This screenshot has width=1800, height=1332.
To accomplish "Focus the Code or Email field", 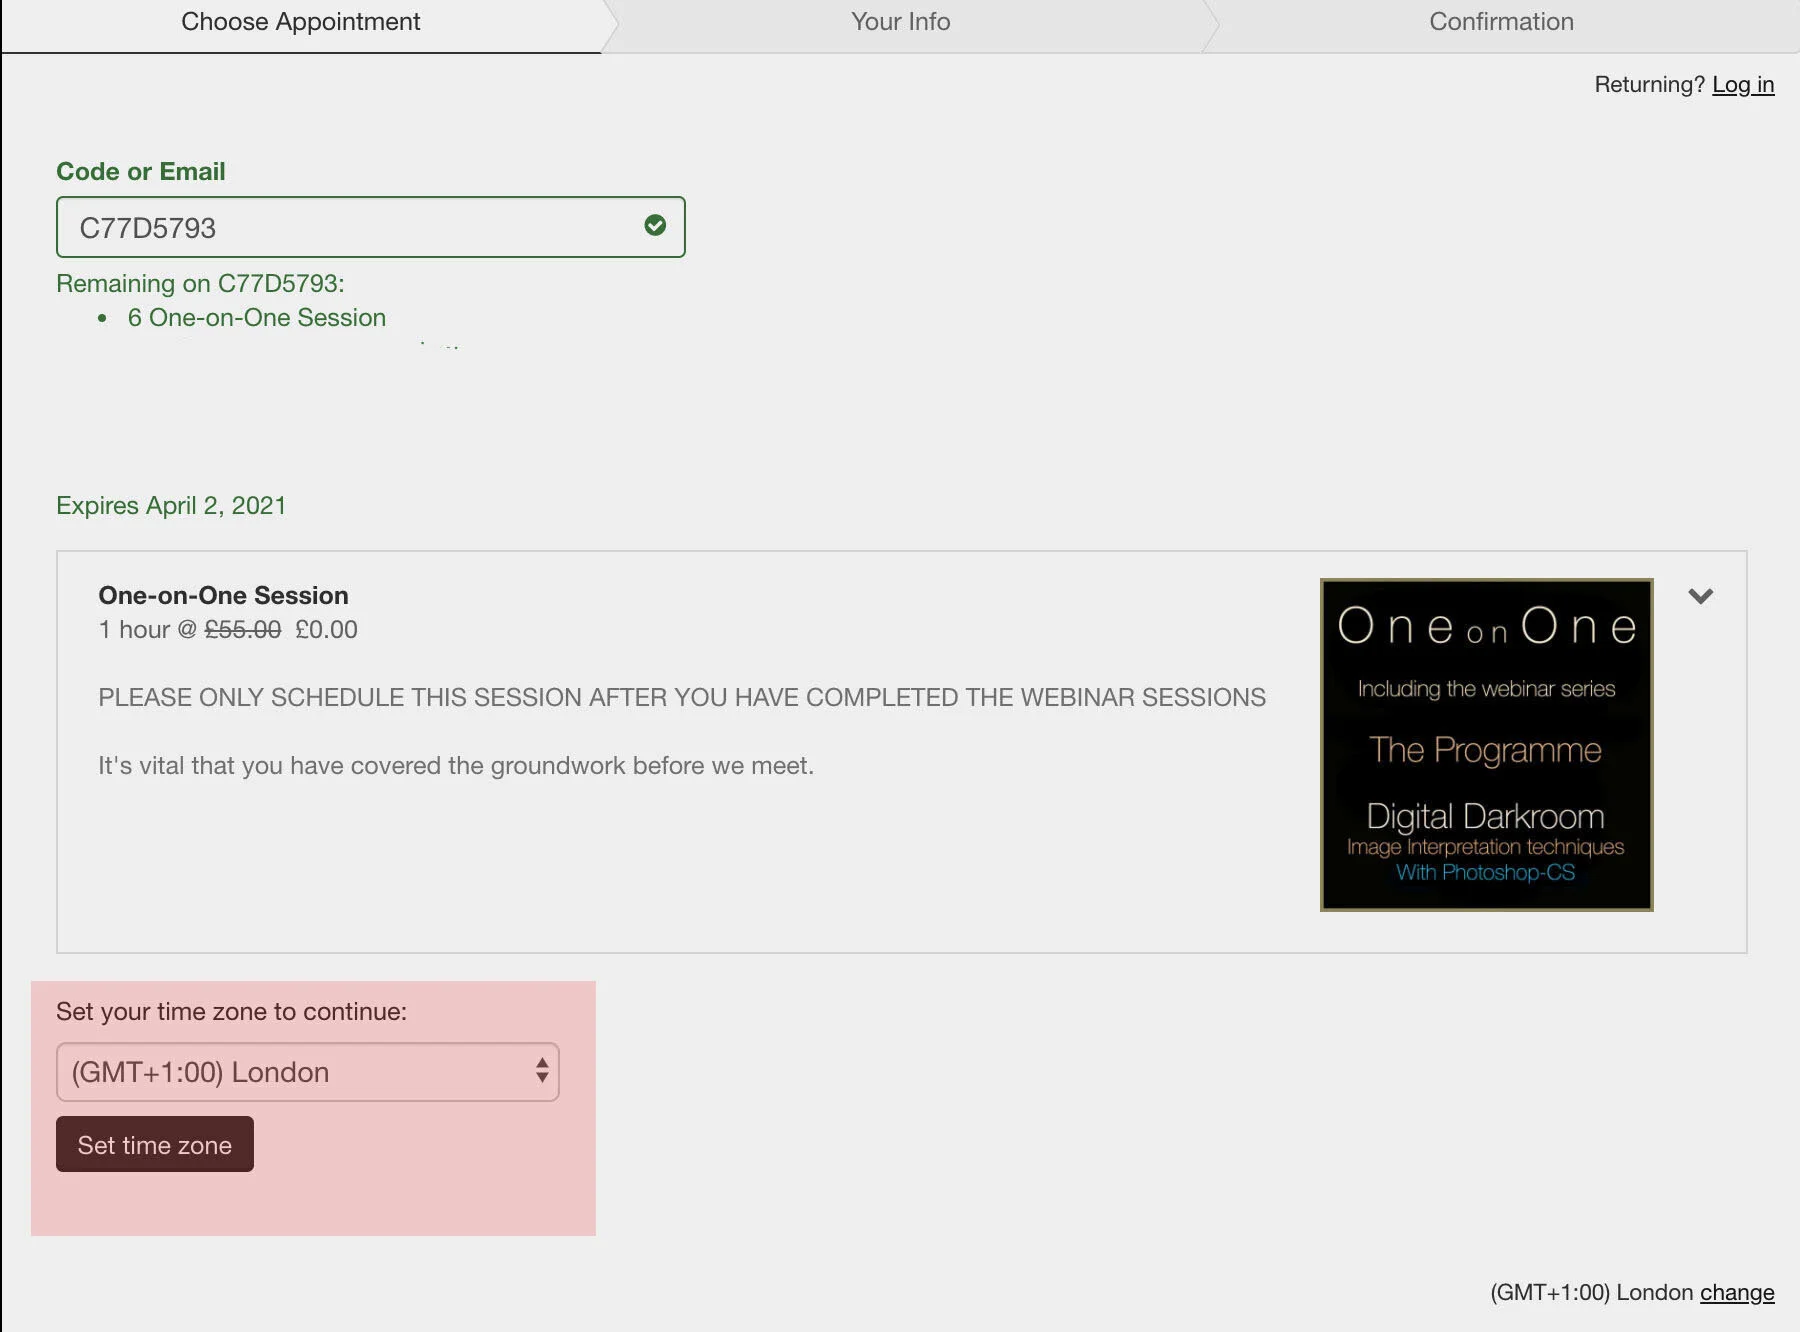I will tap(371, 227).
